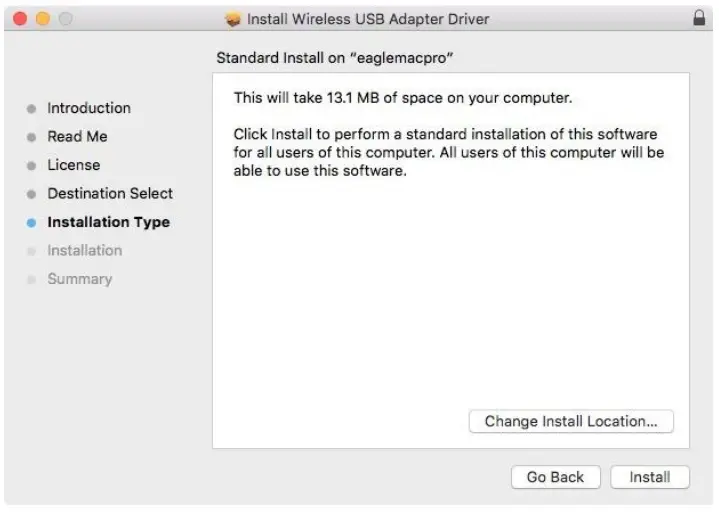The width and height of the screenshot is (719, 512).
Task: Click the Go Back button
Action: pyautogui.click(x=555, y=477)
